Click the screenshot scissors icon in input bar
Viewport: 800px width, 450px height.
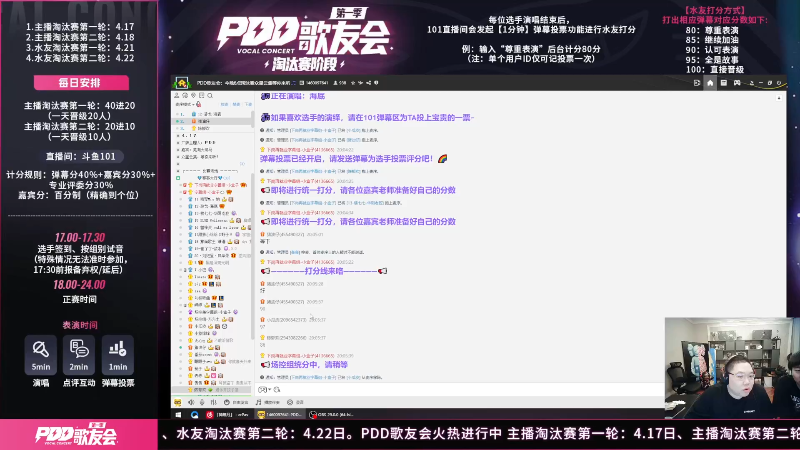click(x=277, y=390)
